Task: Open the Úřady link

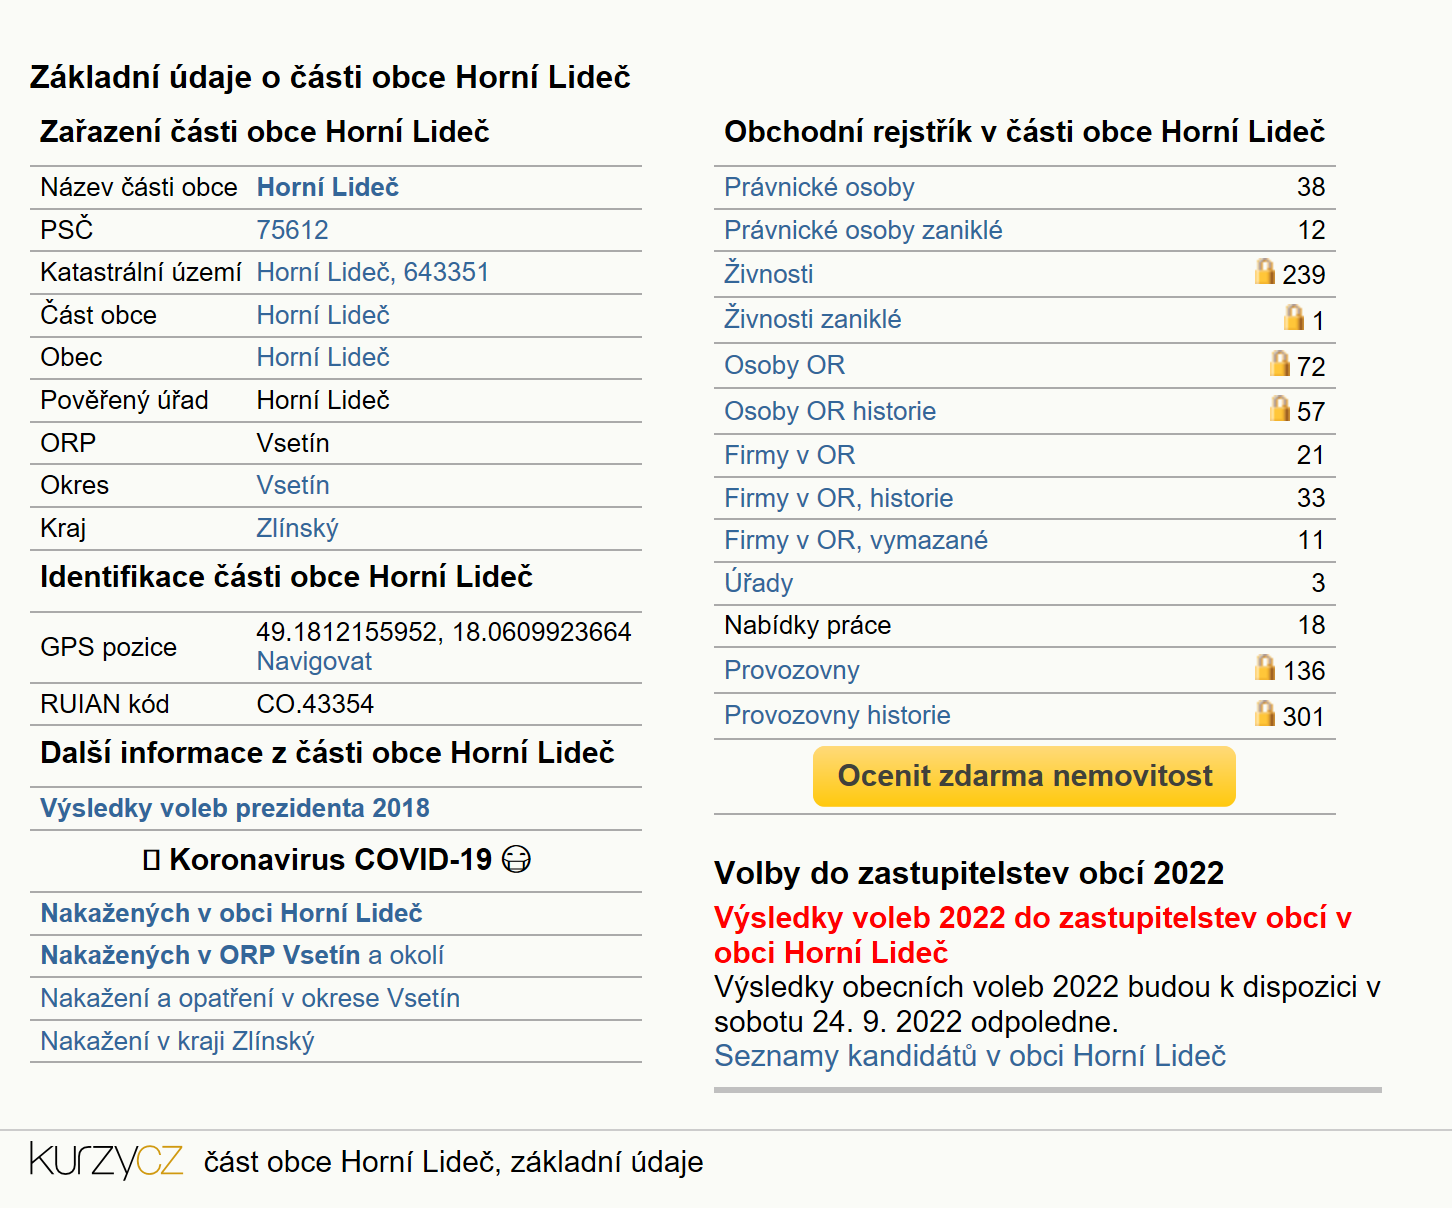Action: [759, 583]
